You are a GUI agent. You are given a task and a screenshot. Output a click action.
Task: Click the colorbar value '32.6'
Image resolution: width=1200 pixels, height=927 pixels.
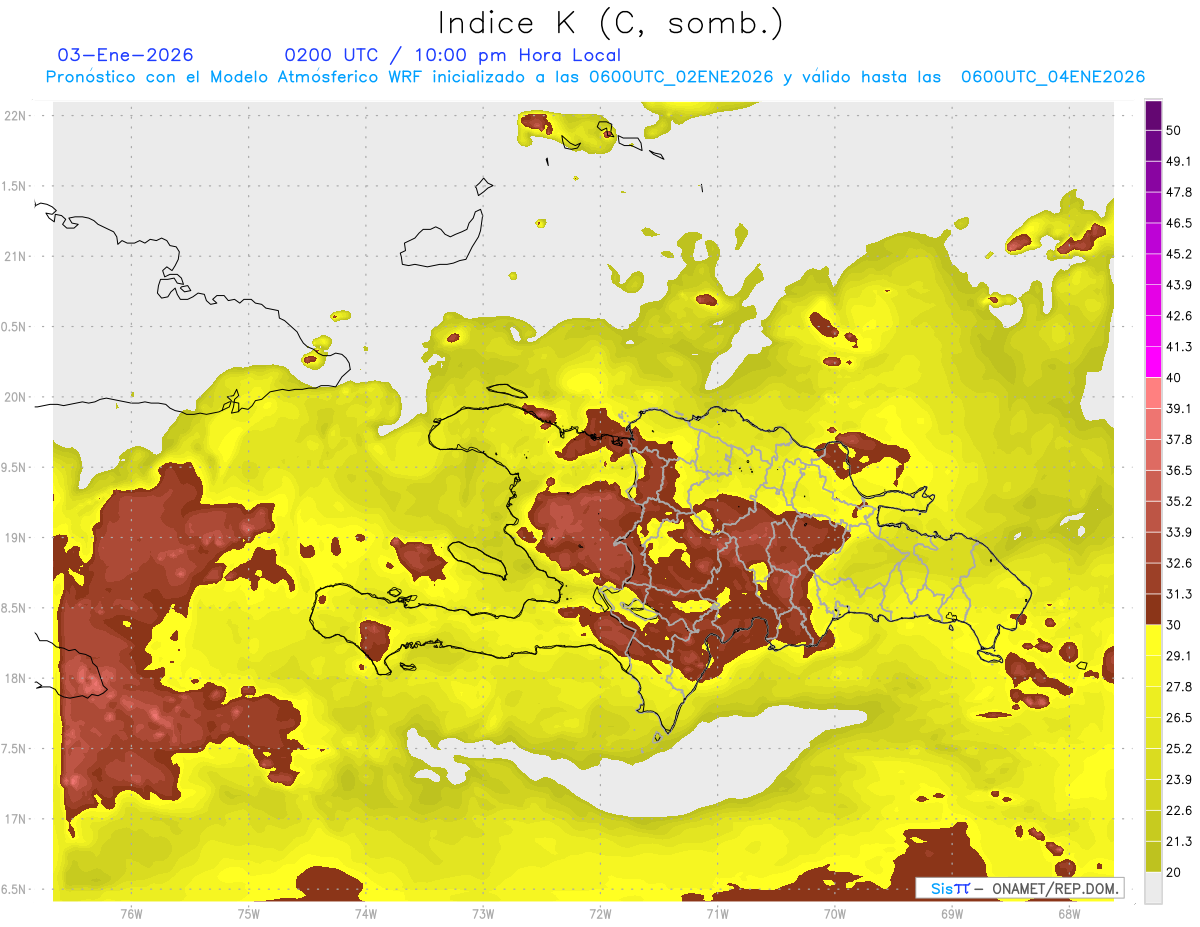(1178, 563)
